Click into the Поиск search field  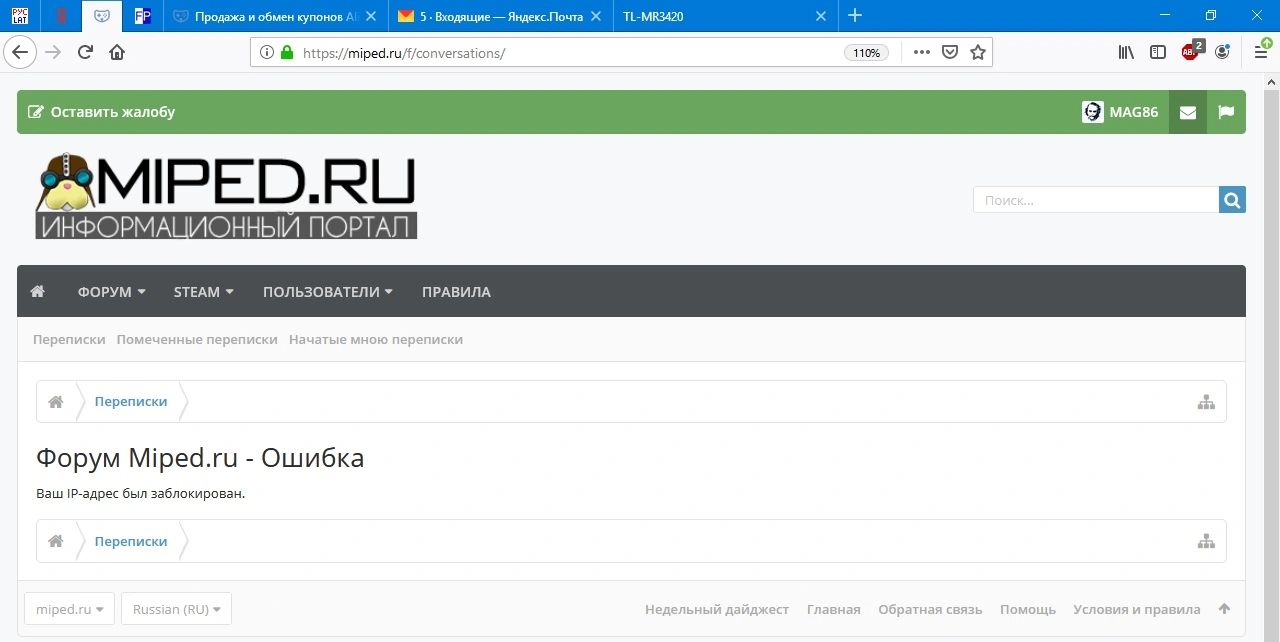[x=1096, y=200]
